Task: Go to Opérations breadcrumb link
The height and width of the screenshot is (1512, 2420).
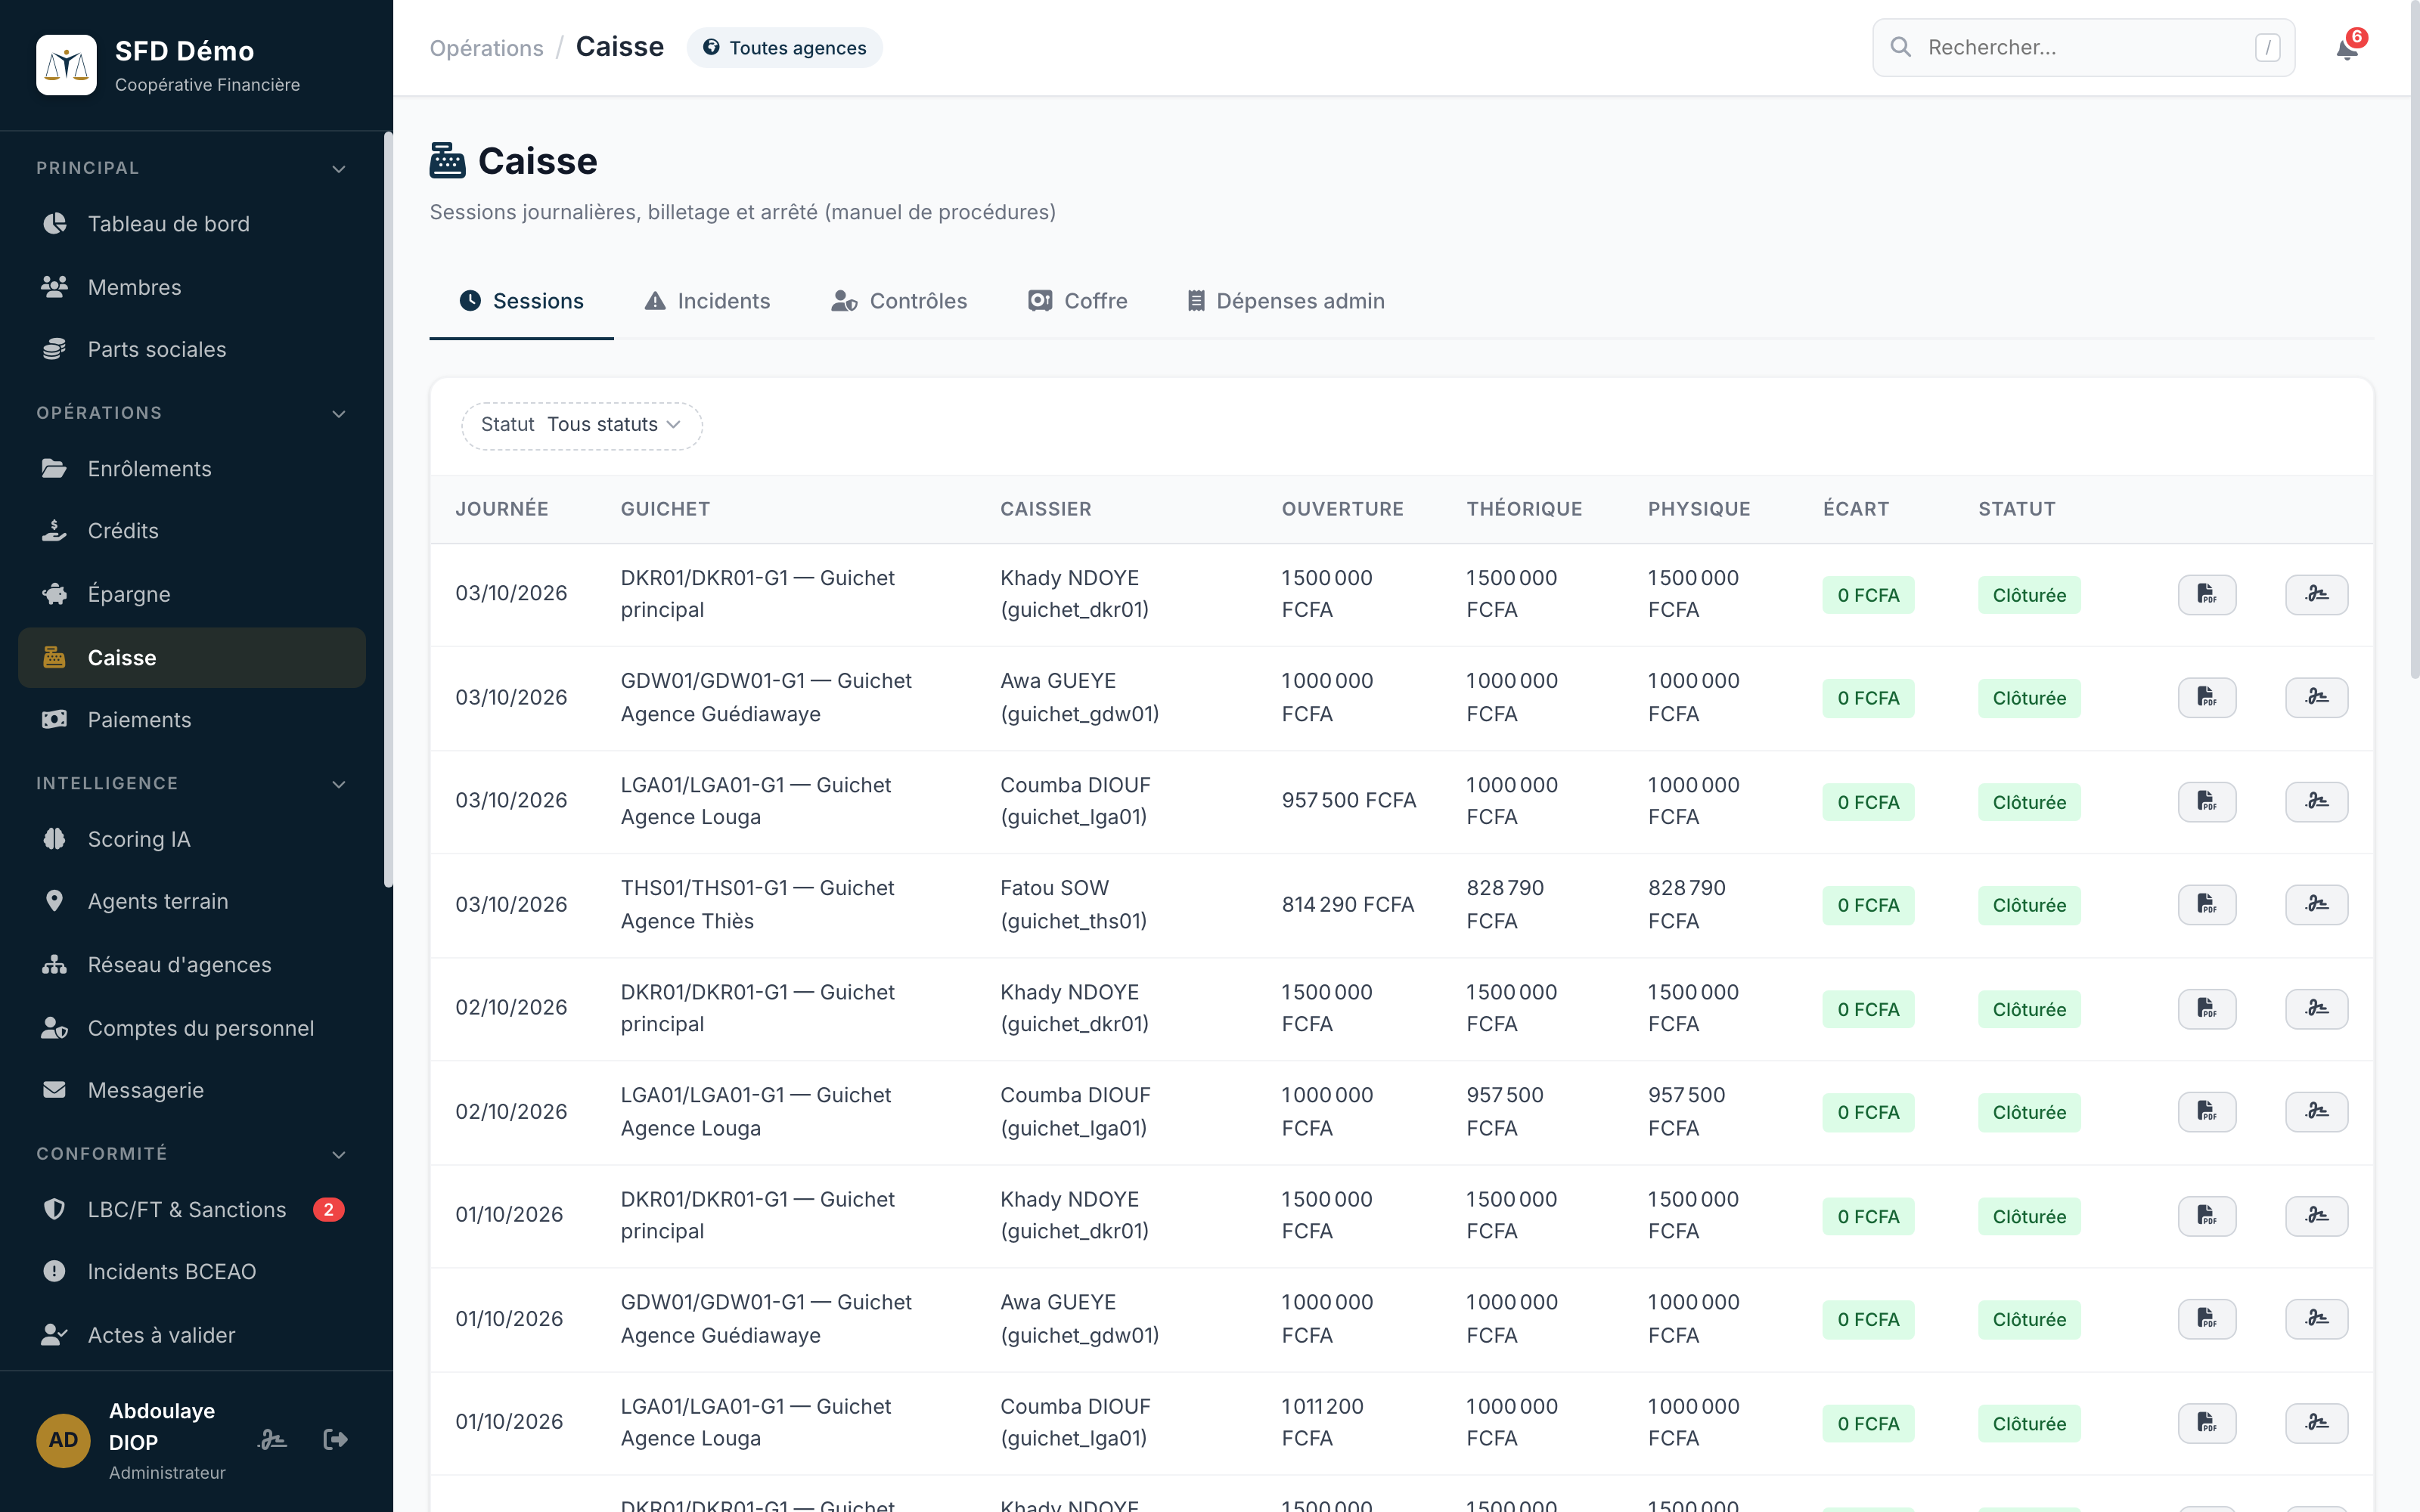Action: pos(486,48)
